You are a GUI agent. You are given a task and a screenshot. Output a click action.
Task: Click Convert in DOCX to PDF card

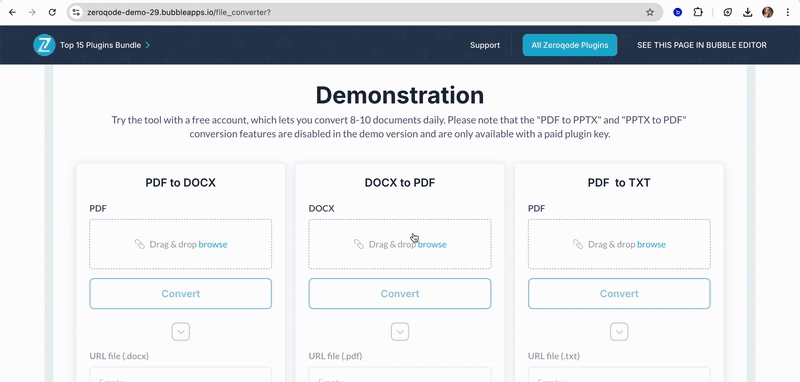tap(400, 293)
